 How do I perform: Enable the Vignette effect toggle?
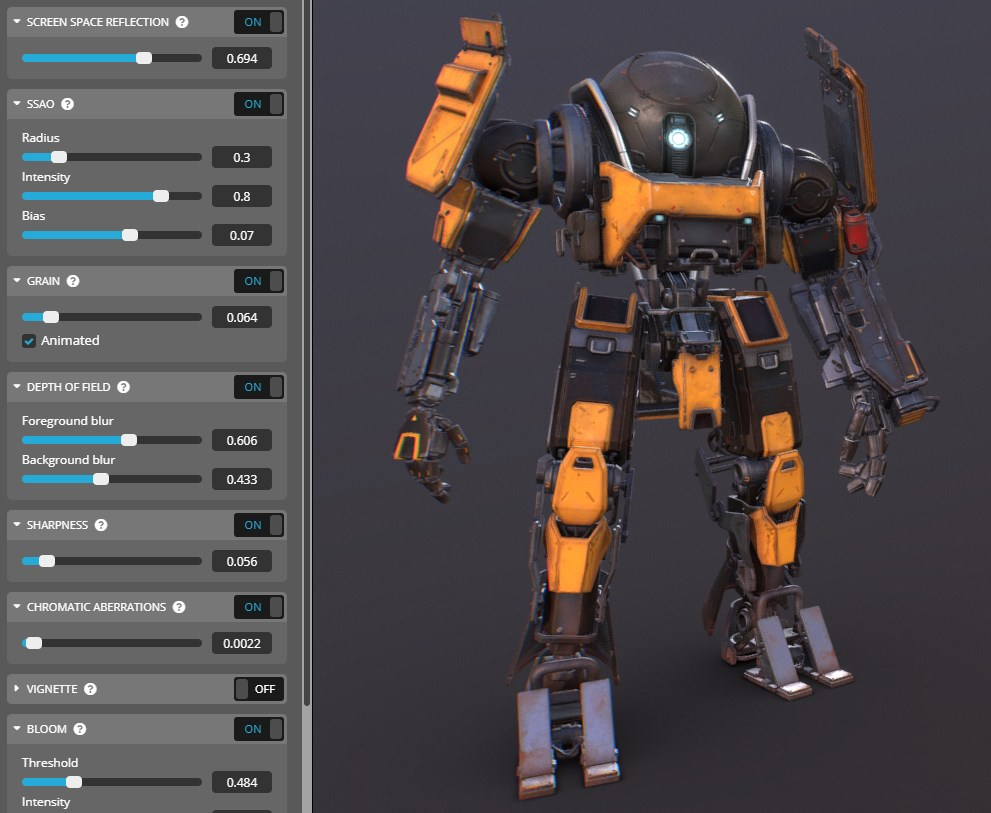click(x=259, y=689)
